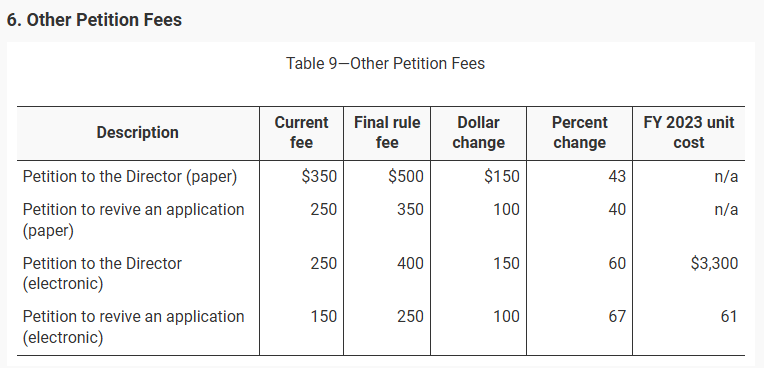Click the Percent change column header
764x368 pixels.
point(579,133)
